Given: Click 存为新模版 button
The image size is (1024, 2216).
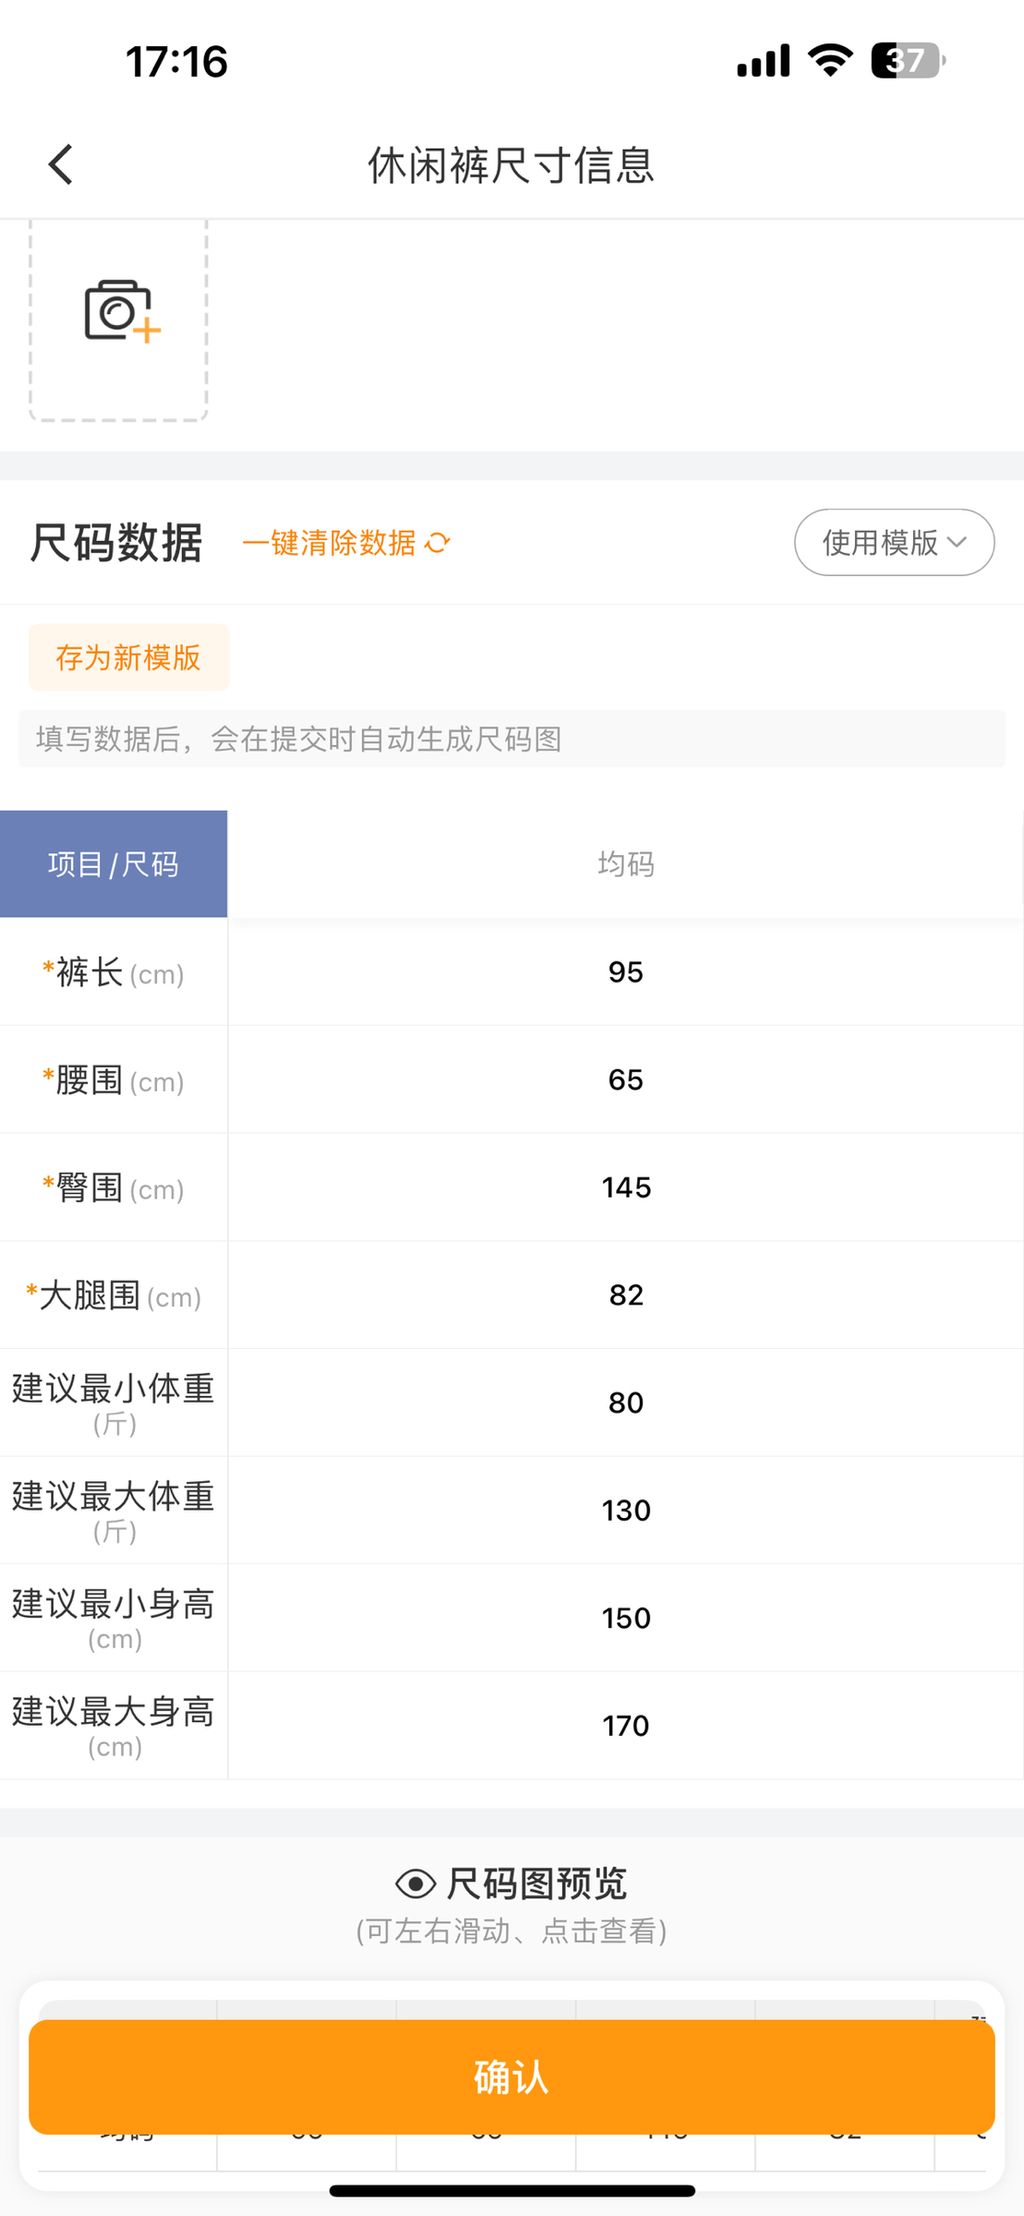Looking at the screenshot, I should point(129,658).
